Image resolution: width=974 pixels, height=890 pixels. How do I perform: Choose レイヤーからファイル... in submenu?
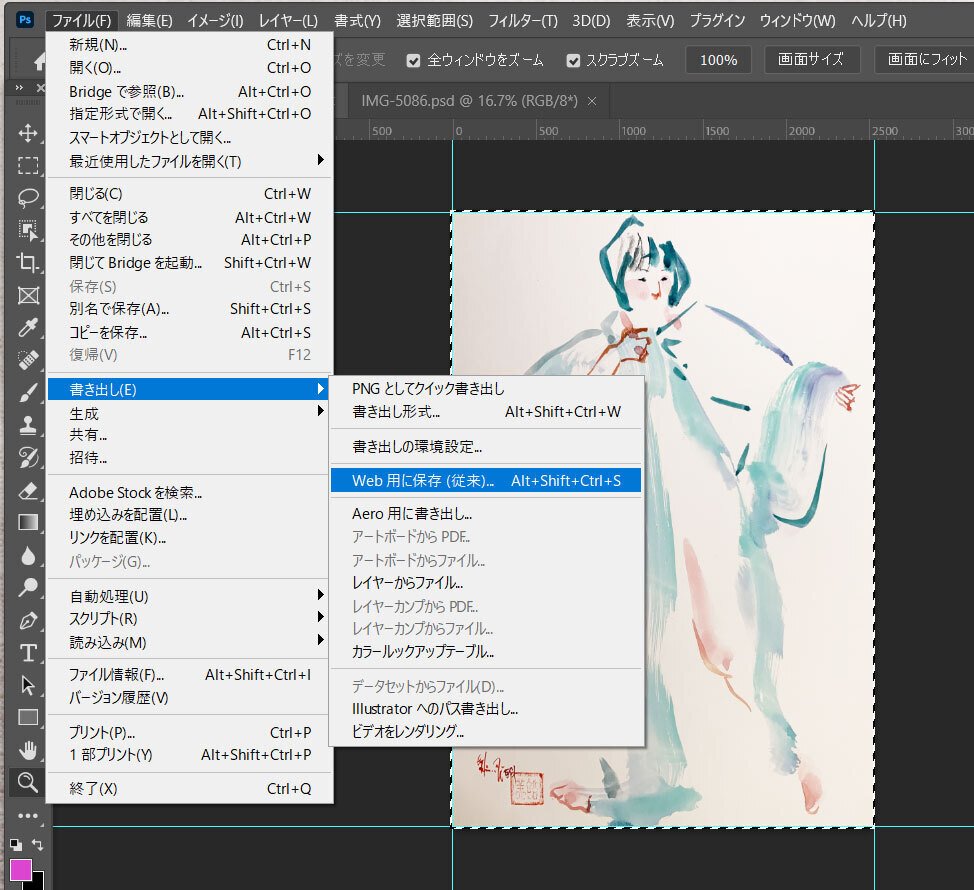coord(486,583)
